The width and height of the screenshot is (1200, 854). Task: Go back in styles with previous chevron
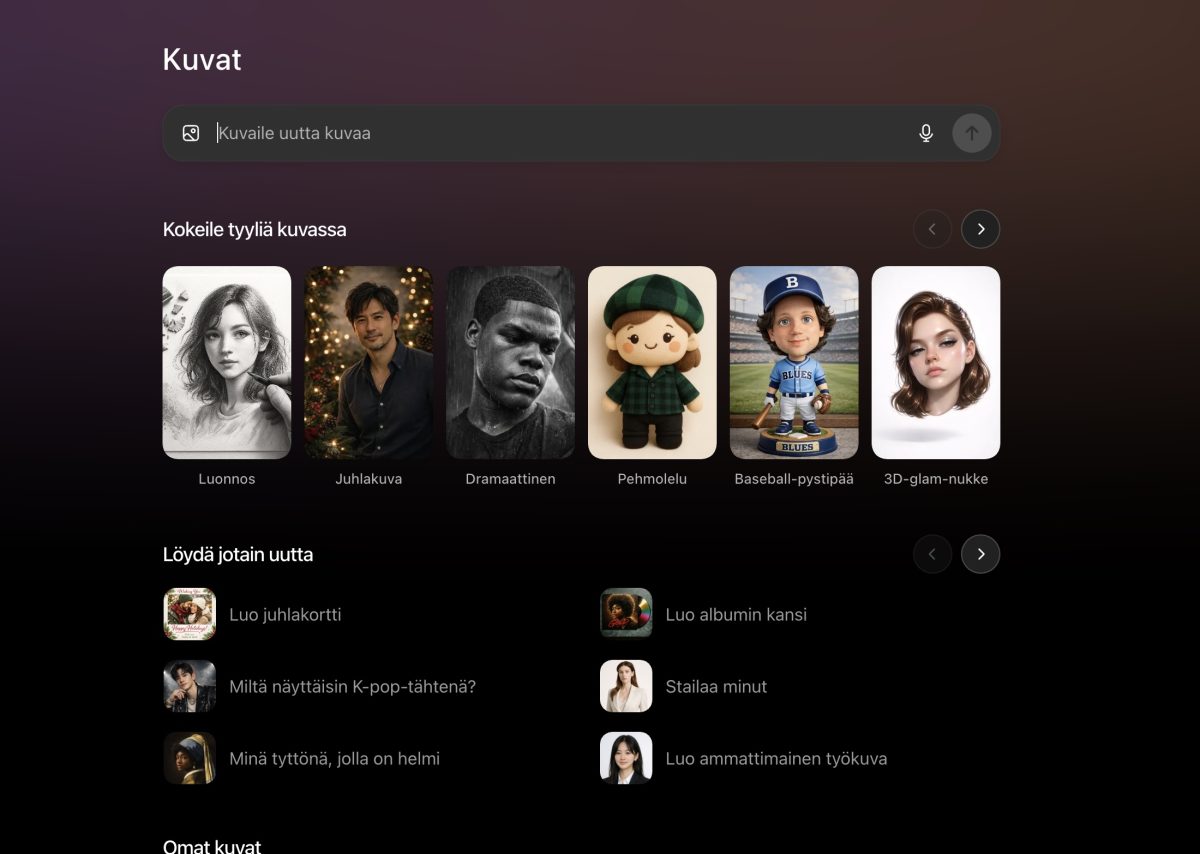(932, 229)
